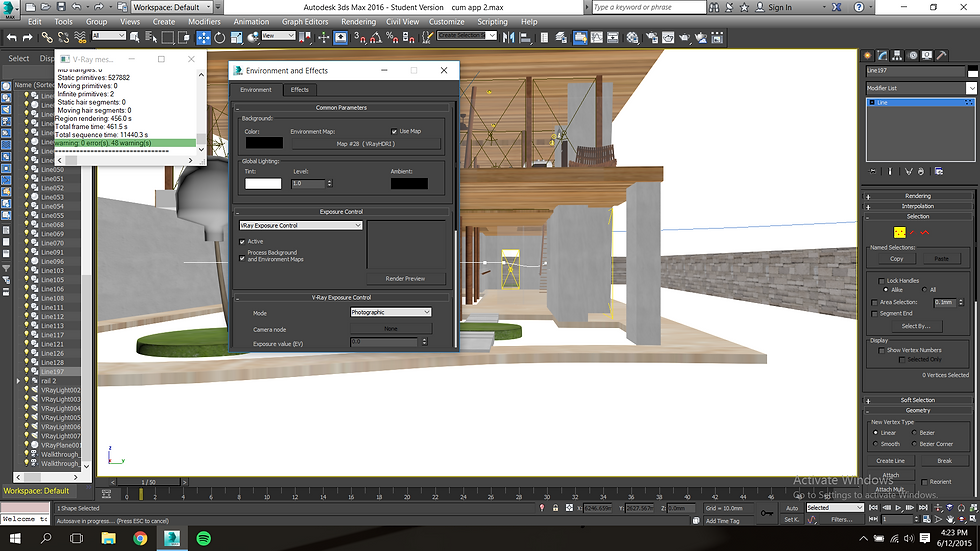Viewport: 980px width, 551px height.
Task: Toggle Process Background and Environment Maps
Action: [242, 257]
